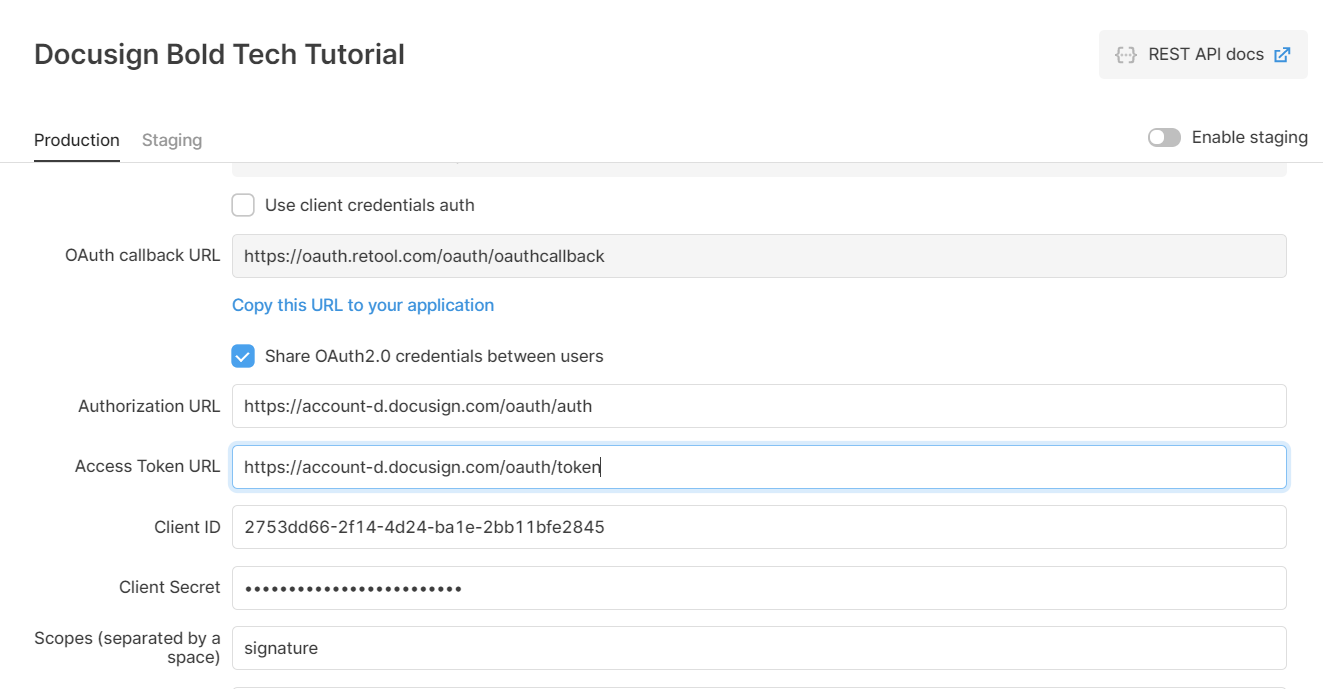Focus the Authorization URL input field
Screen dimensions: 1323x689
tap(759, 406)
